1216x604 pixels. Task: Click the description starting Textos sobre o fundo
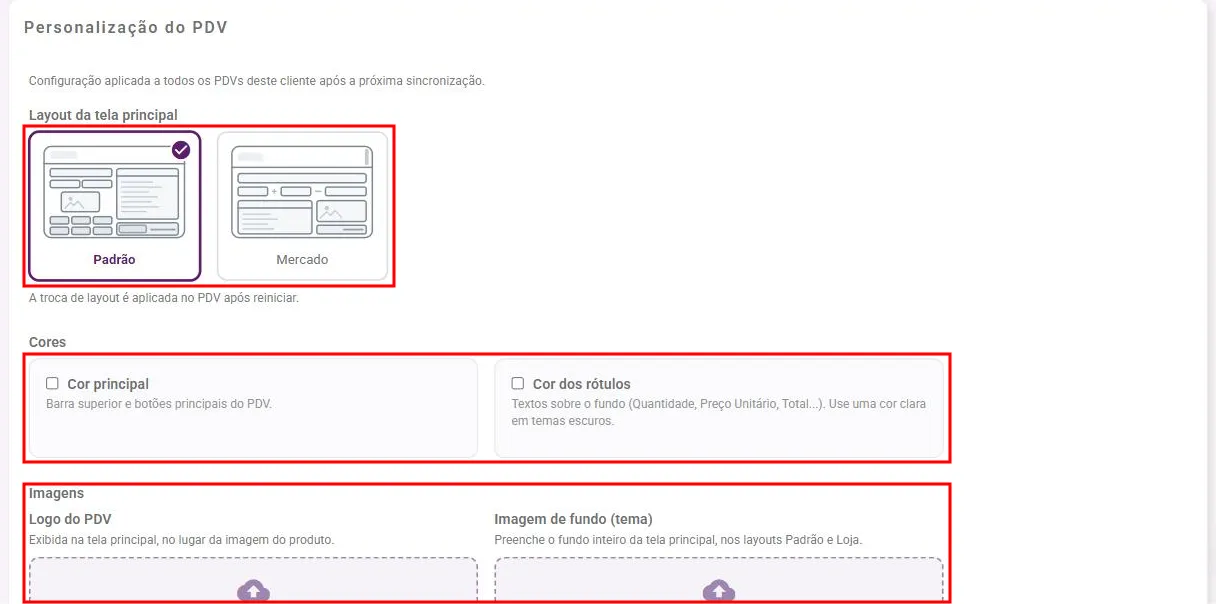[x=719, y=413]
